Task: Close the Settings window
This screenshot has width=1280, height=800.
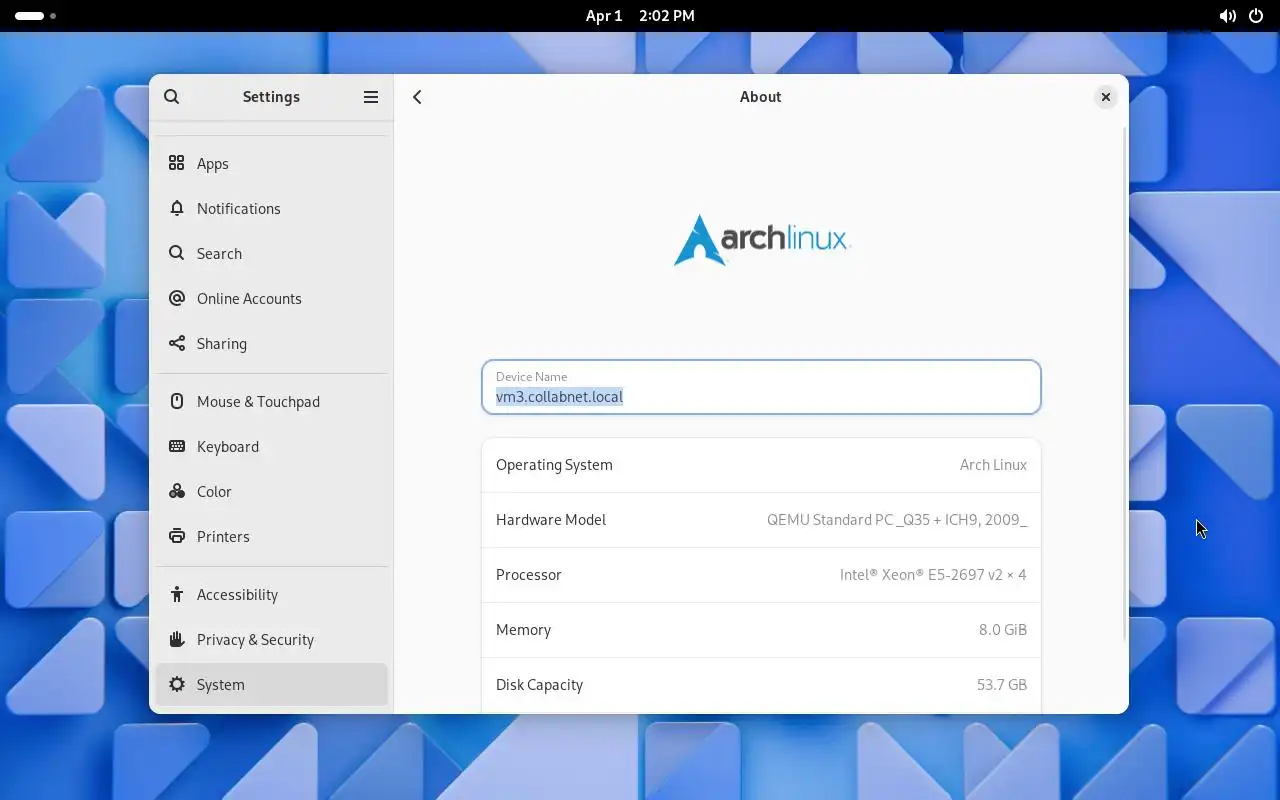Action: [1105, 97]
